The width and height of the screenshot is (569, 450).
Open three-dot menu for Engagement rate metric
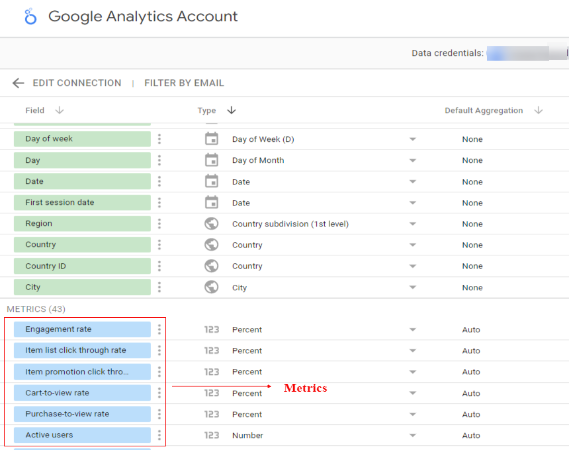point(159,329)
